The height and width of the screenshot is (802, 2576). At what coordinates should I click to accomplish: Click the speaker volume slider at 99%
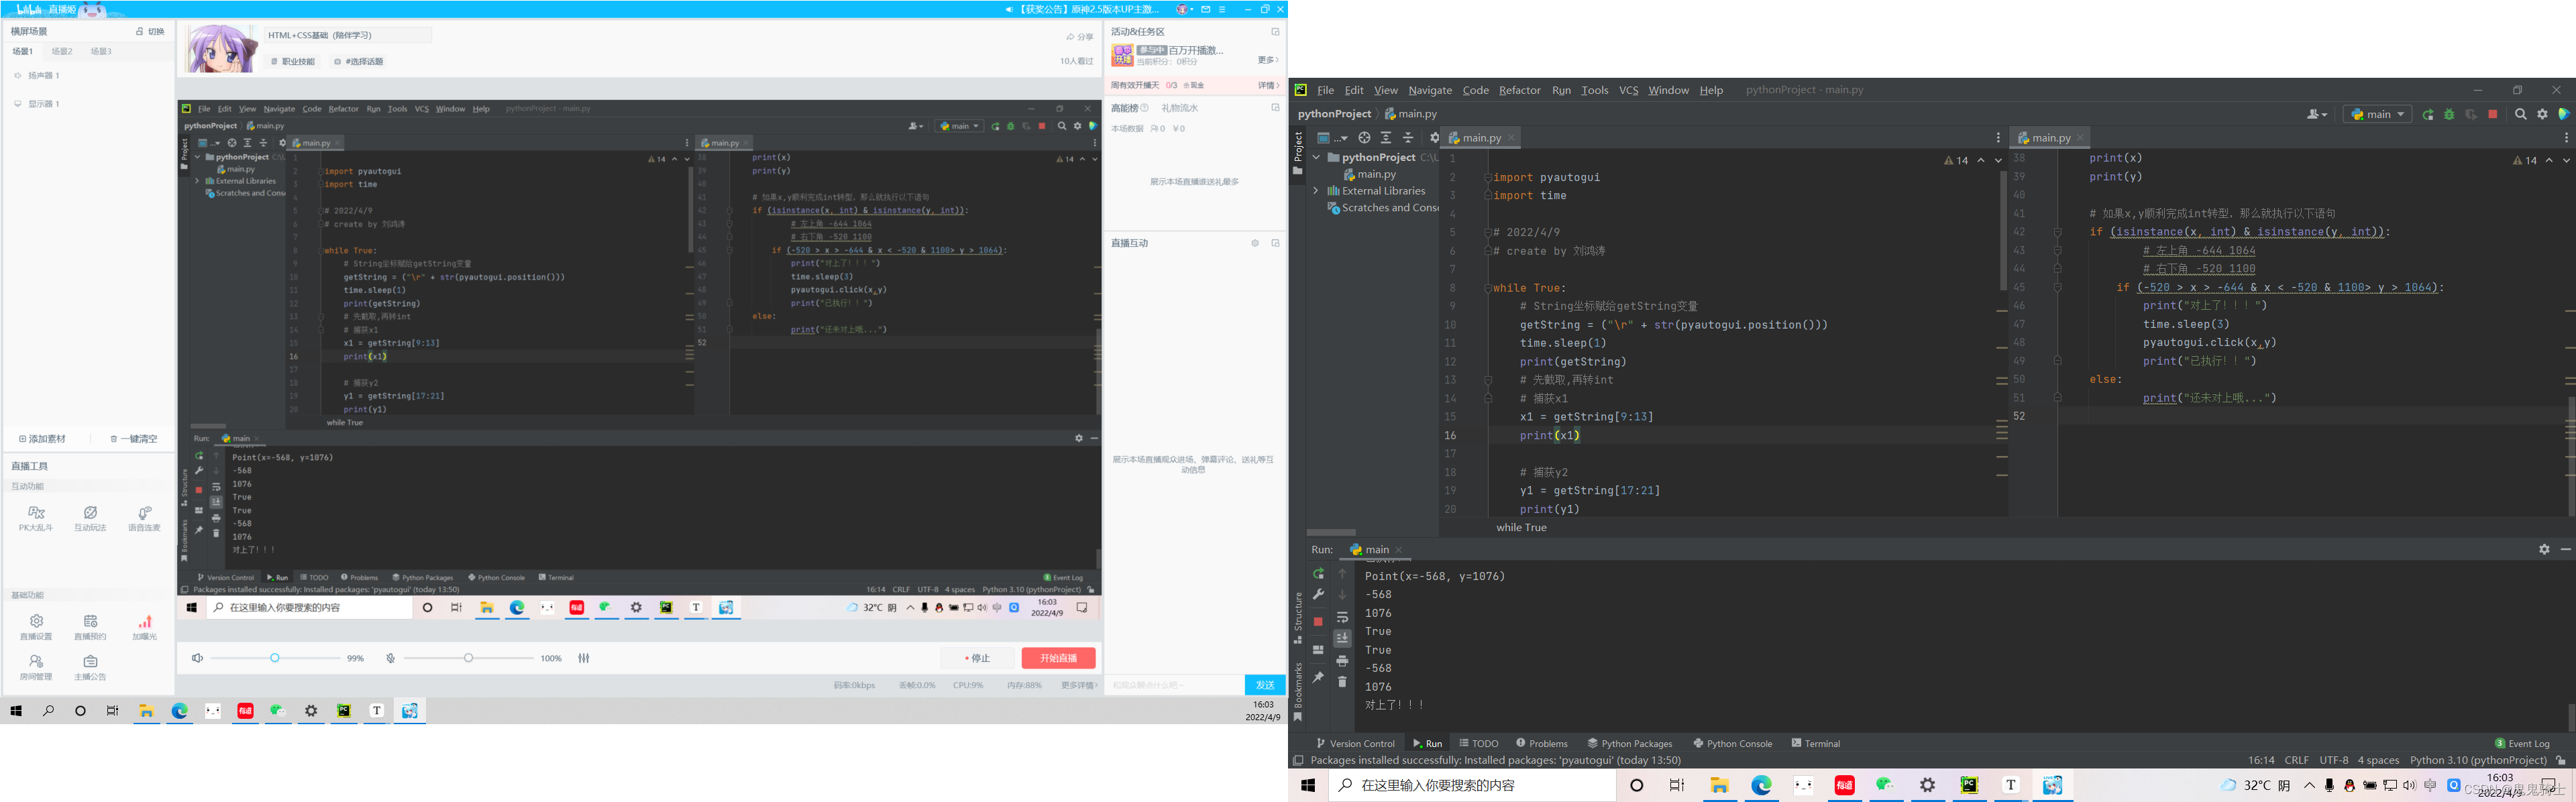[275, 658]
